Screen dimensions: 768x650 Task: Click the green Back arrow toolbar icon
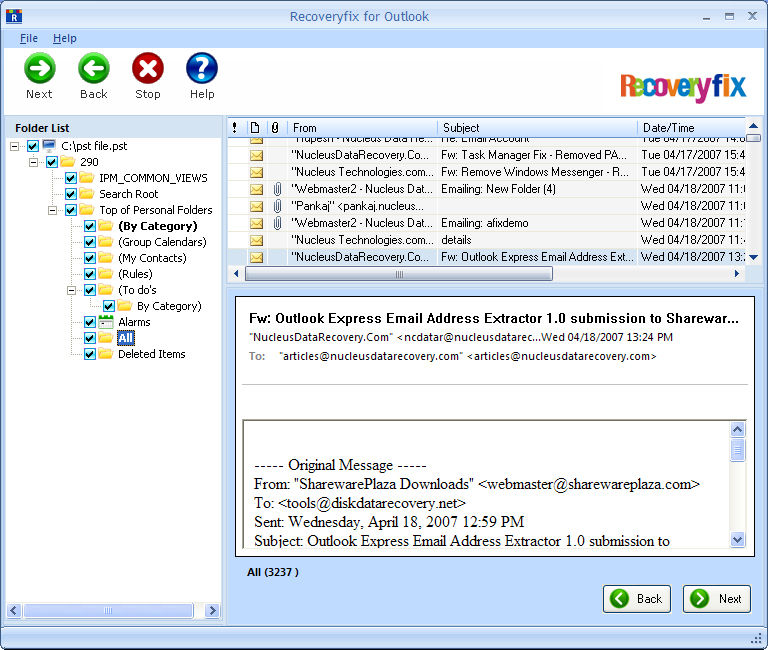[94, 68]
